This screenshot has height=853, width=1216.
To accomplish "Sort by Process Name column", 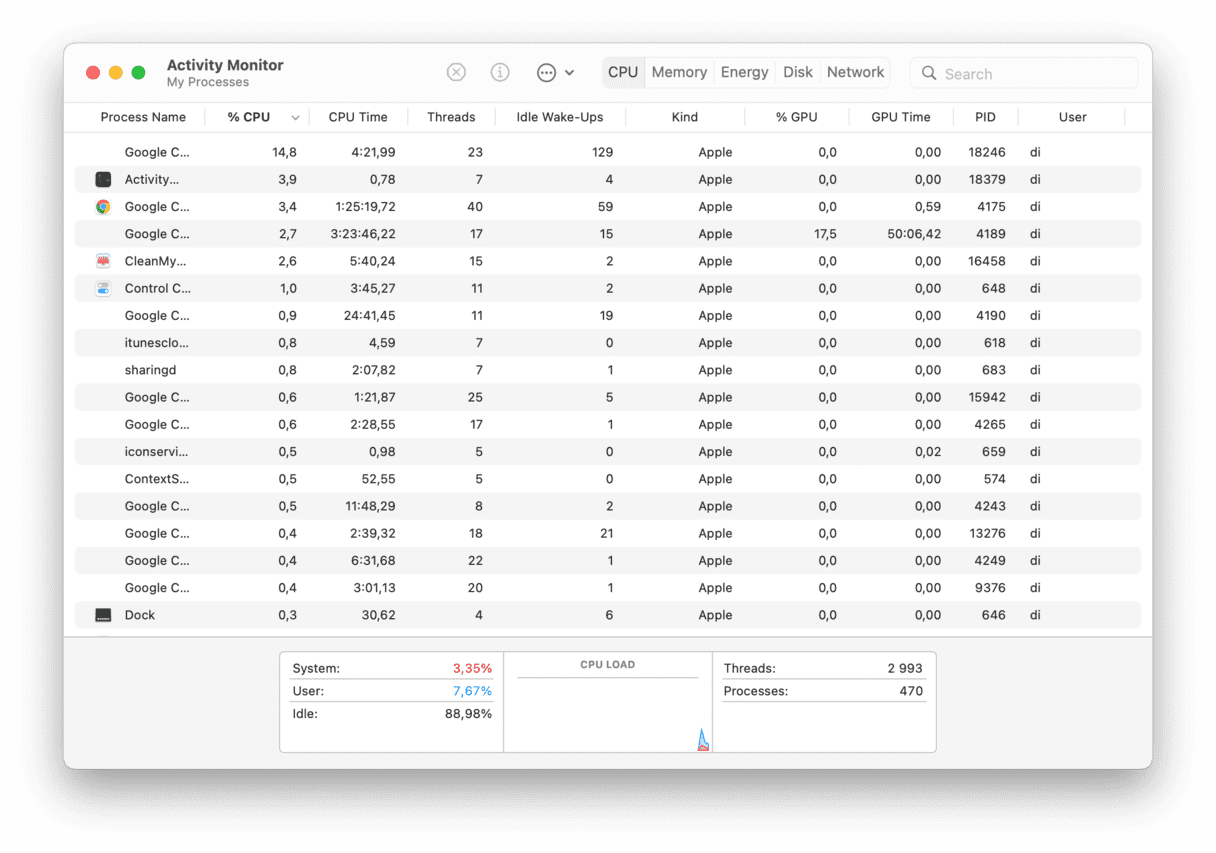I will pos(143,117).
